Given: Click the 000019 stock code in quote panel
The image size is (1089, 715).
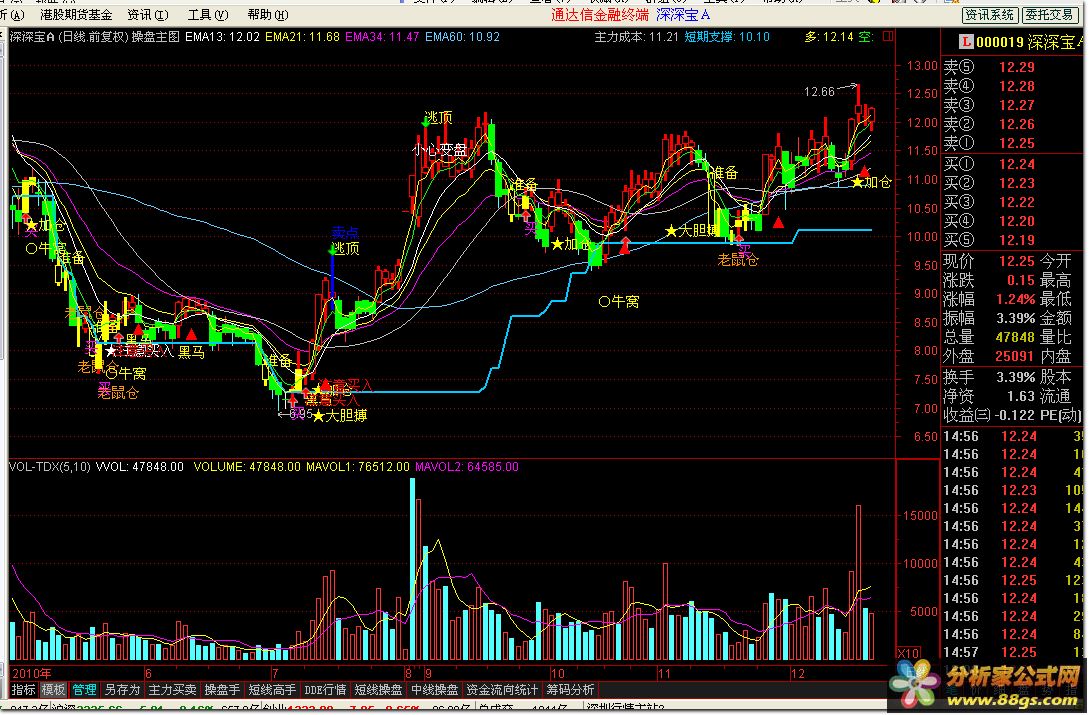Looking at the screenshot, I should click(1000, 42).
